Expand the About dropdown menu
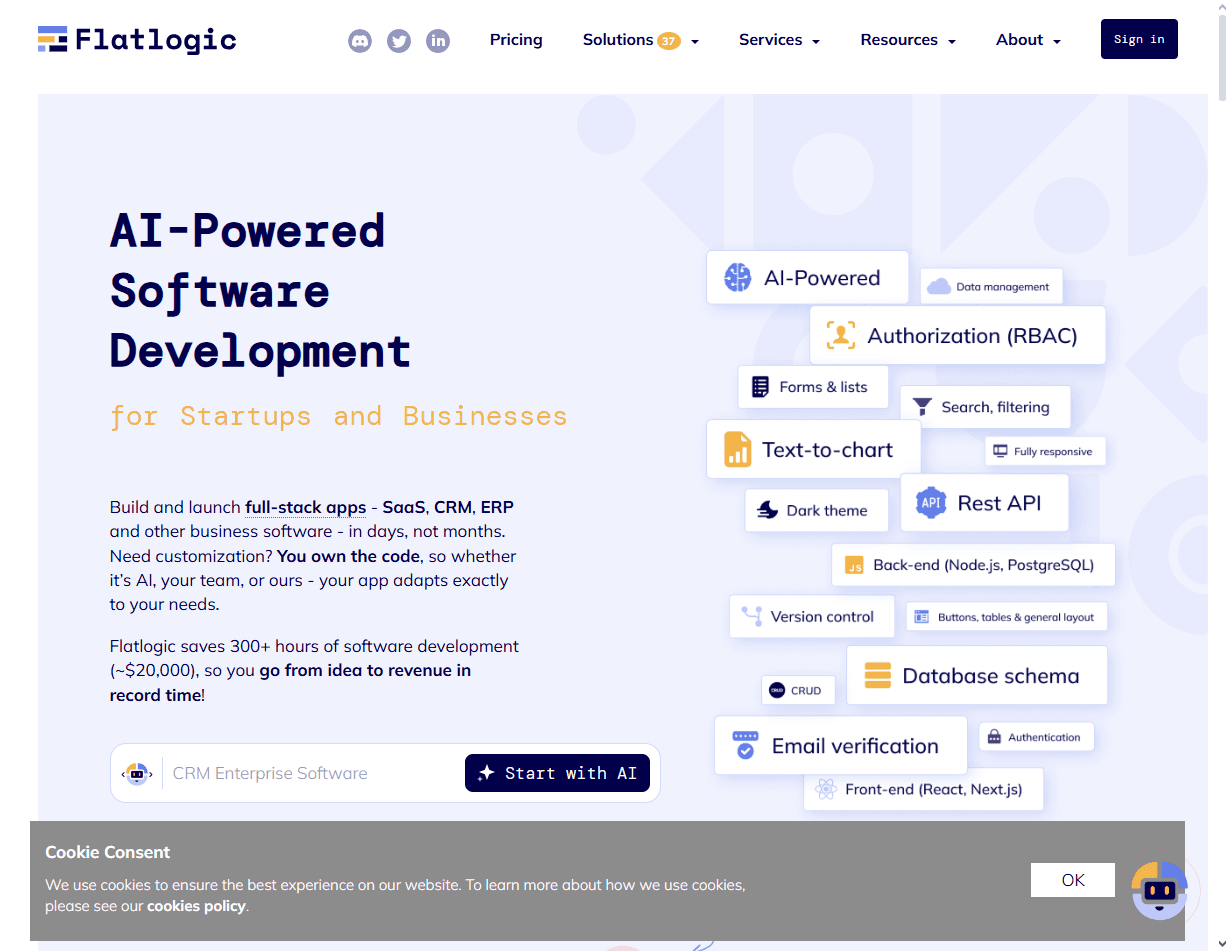 (1028, 40)
